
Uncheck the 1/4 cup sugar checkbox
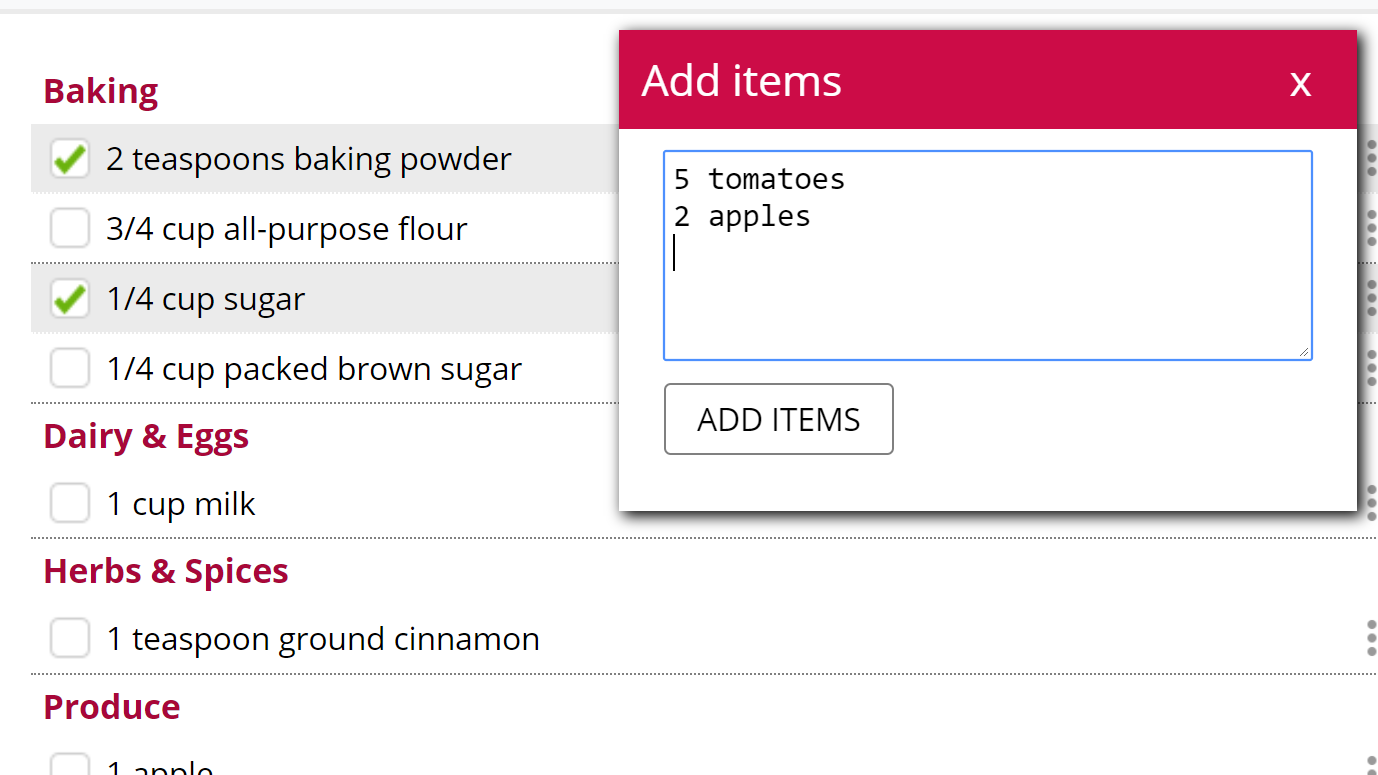click(70, 299)
